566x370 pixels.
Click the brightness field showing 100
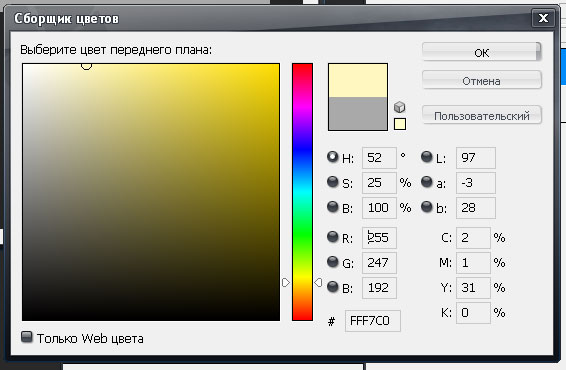[379, 208]
